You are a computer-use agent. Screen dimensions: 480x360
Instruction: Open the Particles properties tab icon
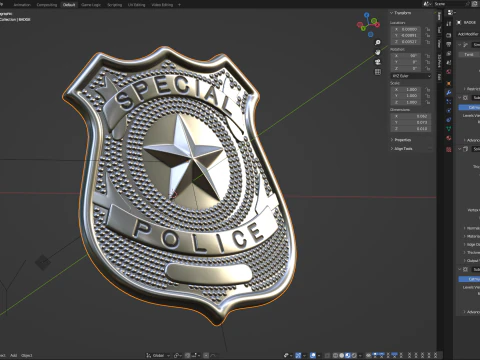(x=449, y=101)
